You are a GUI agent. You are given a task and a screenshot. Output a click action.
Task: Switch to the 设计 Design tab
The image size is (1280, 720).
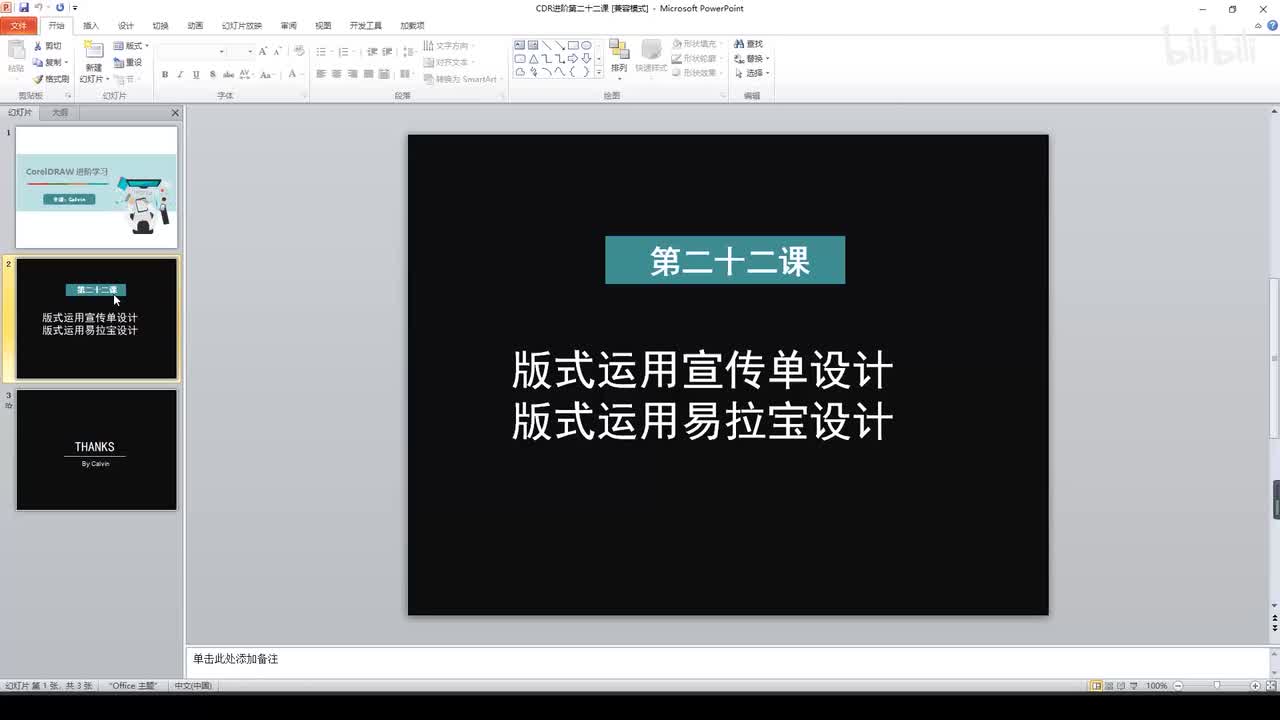pyautogui.click(x=125, y=26)
